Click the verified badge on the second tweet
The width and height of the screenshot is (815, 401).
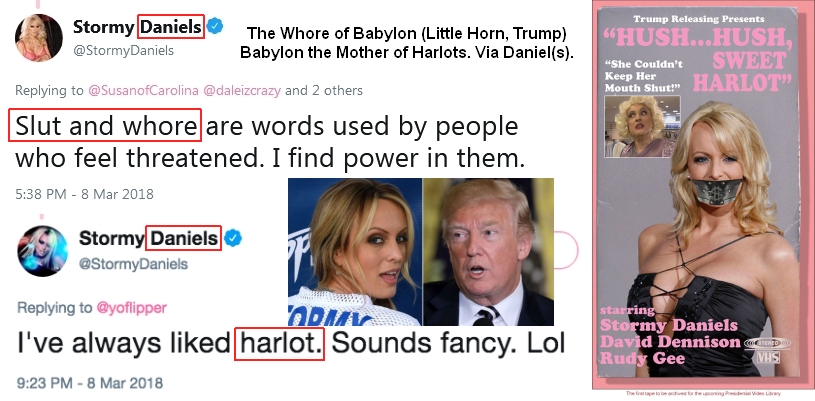[232, 239]
